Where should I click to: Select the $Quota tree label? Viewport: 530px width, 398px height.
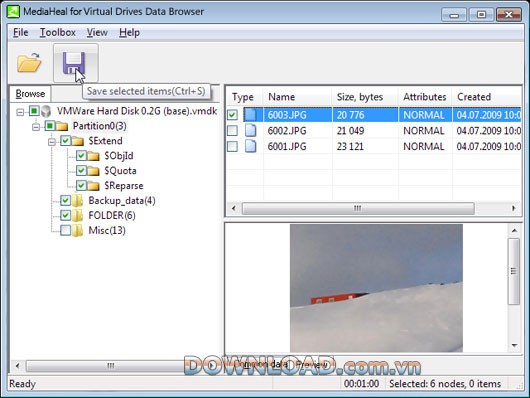coord(120,171)
